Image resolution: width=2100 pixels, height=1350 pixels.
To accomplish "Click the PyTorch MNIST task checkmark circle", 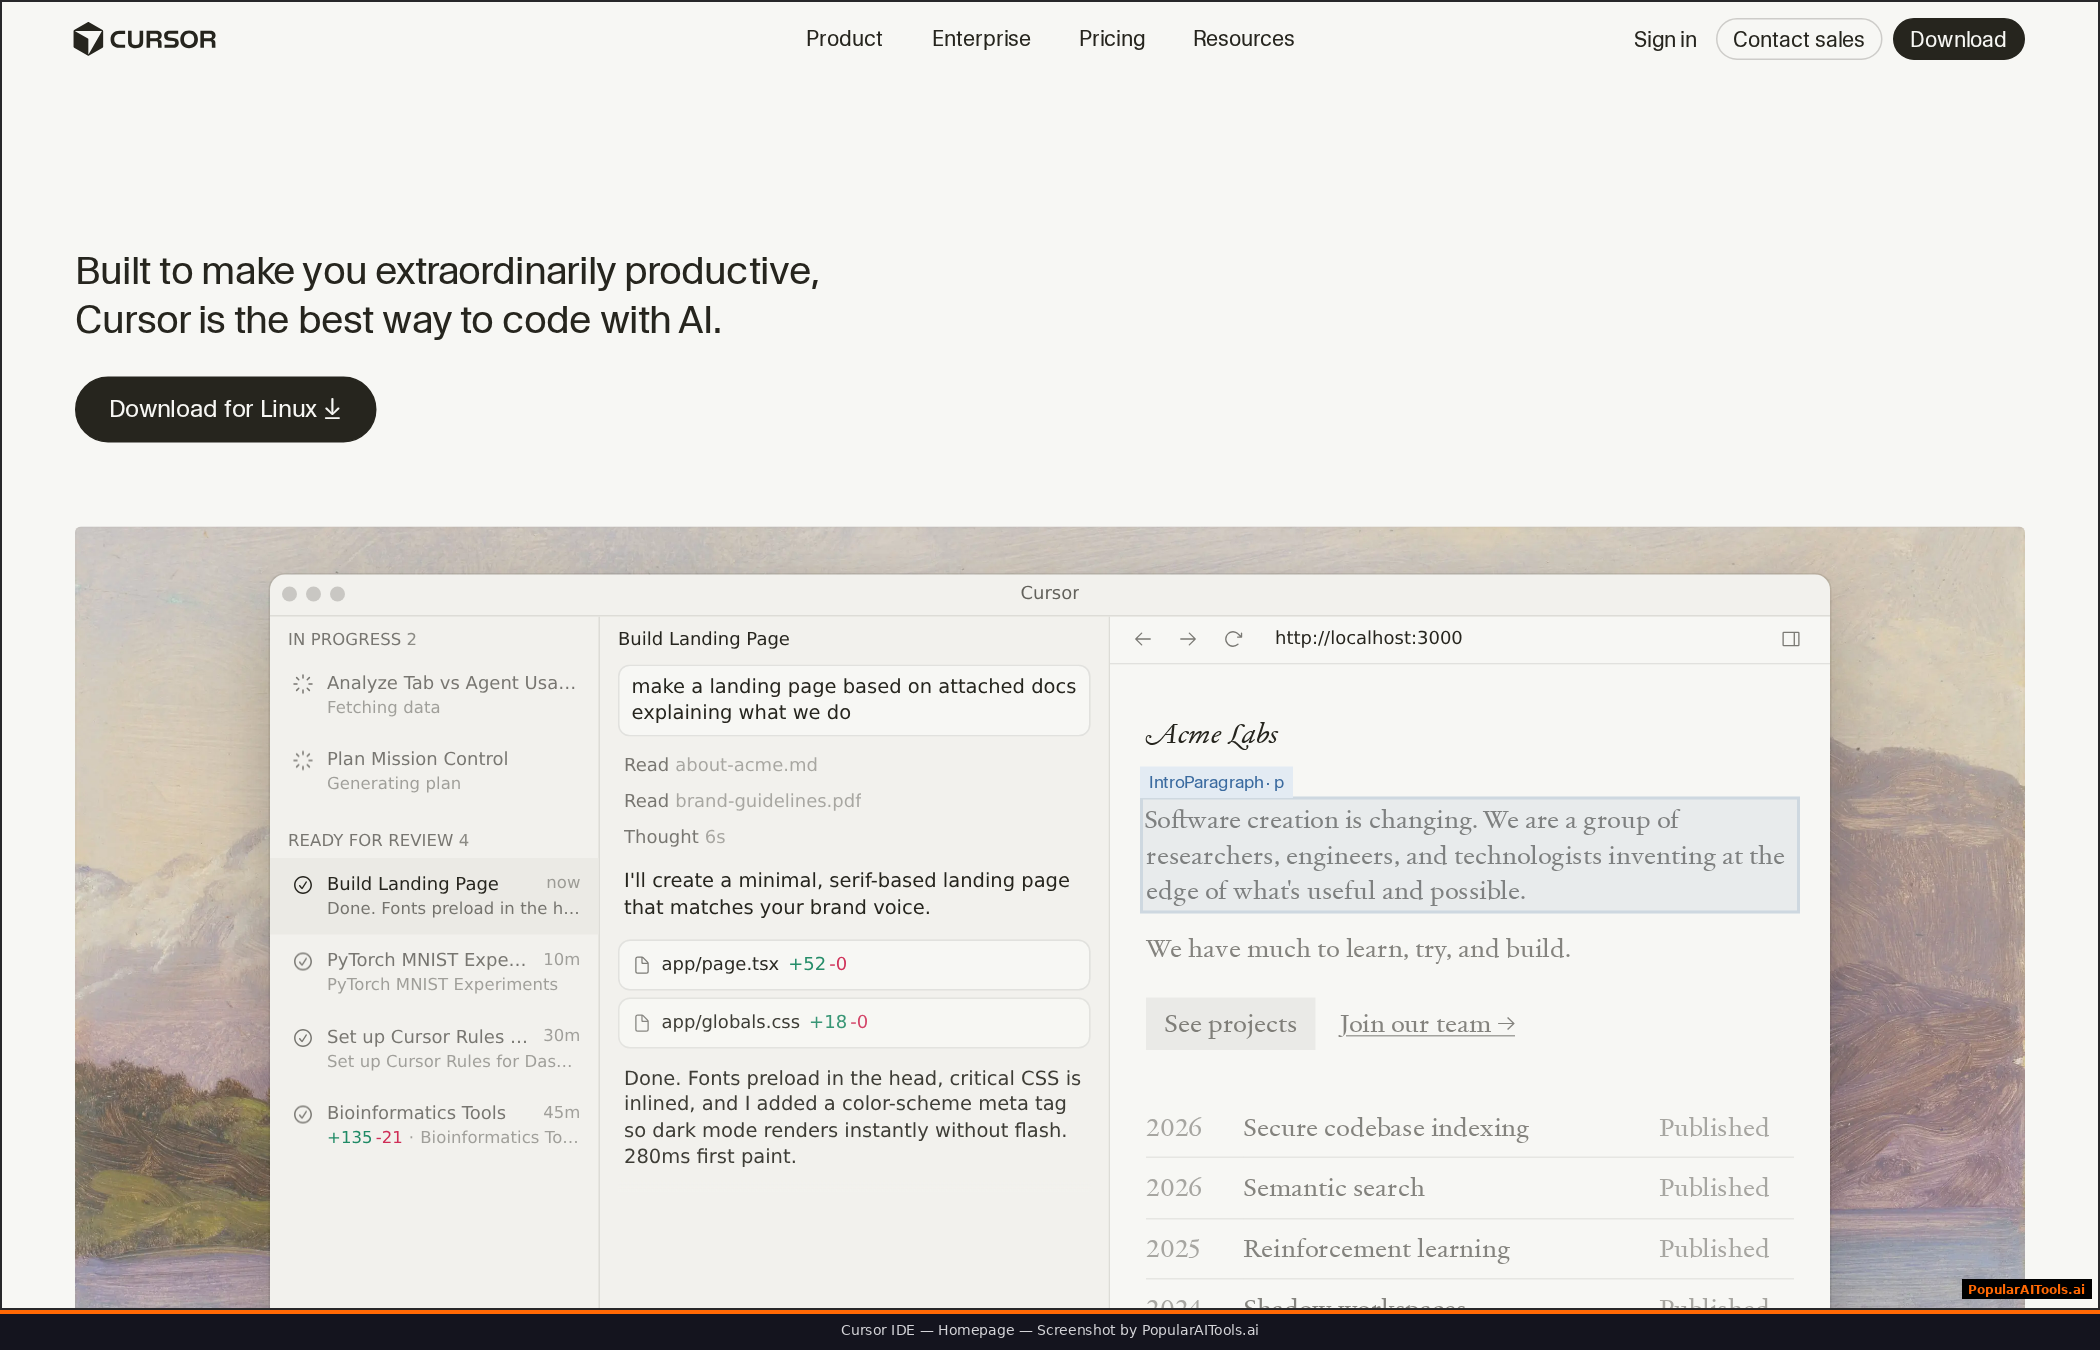I will click(x=303, y=961).
